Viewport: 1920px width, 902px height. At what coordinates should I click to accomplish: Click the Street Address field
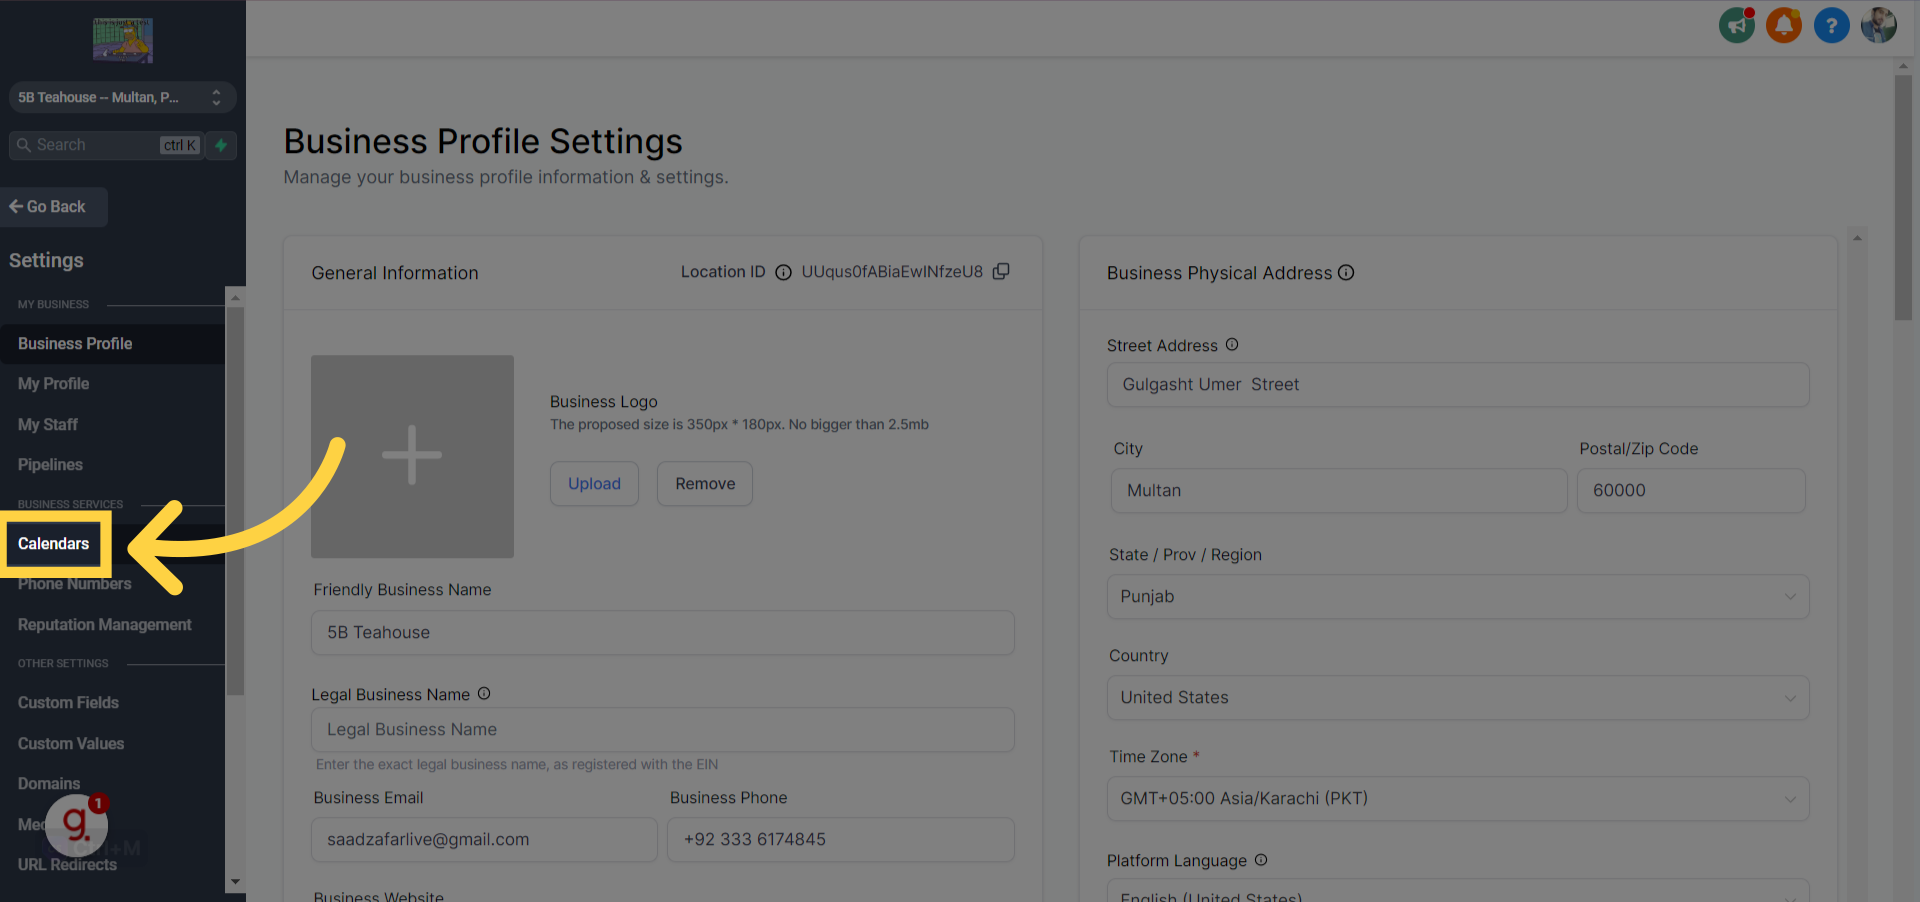pos(1458,385)
